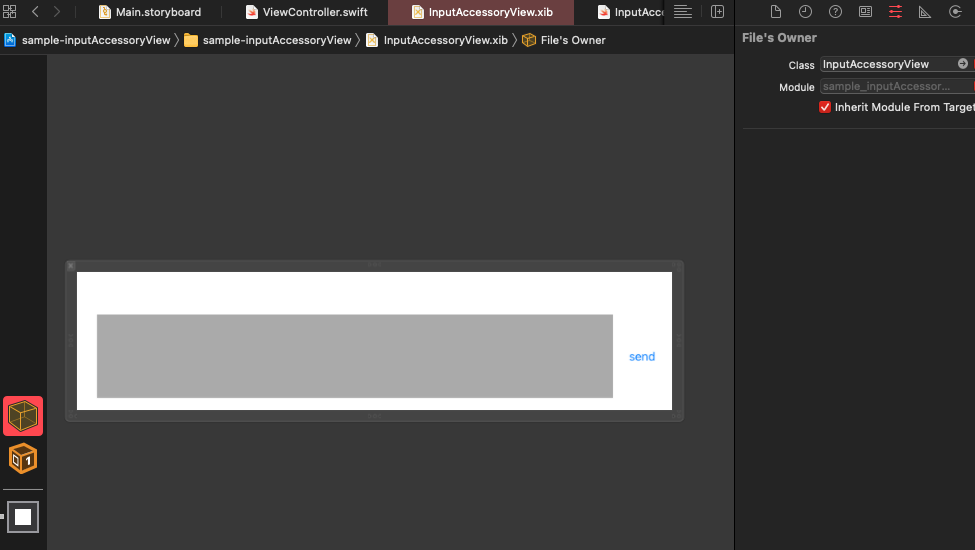Viewport: 975px width, 550px height.
Task: Click InputAccessoryView.xib in breadcrumb path
Action: coord(445,40)
